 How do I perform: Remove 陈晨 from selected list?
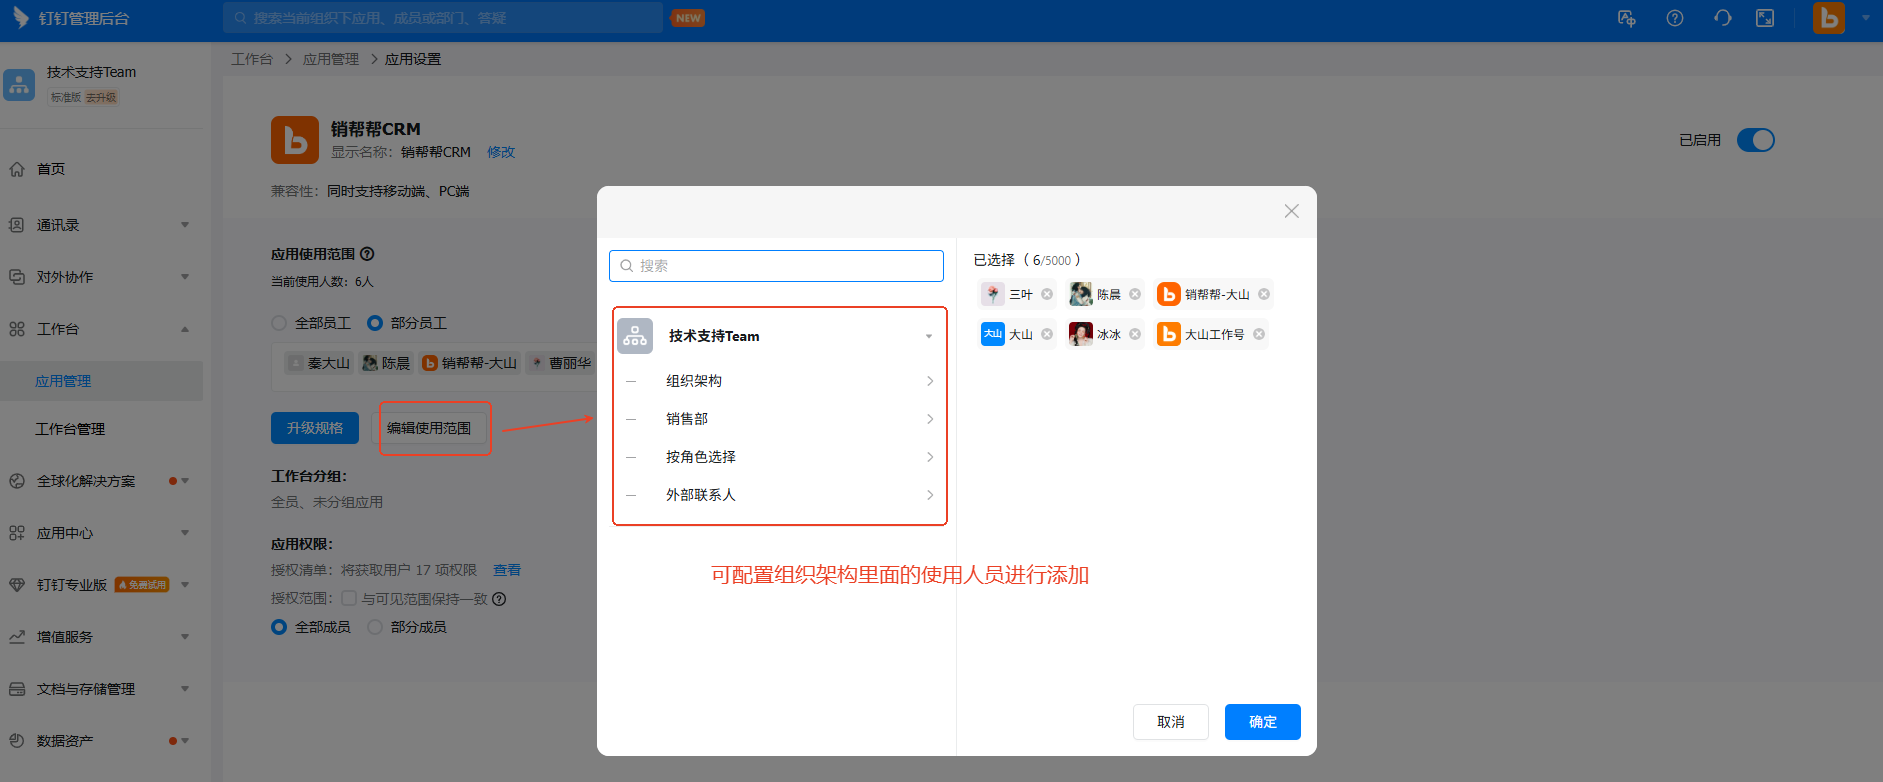1135,294
